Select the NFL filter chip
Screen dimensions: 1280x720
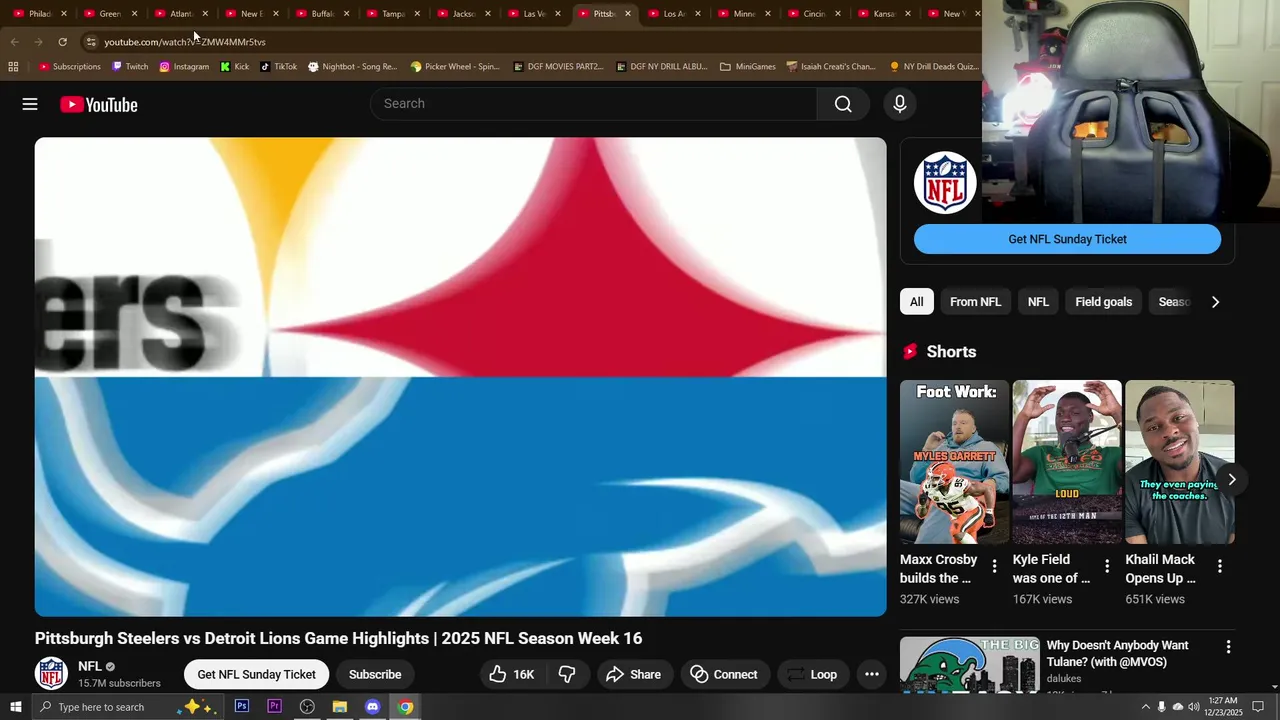1038,302
